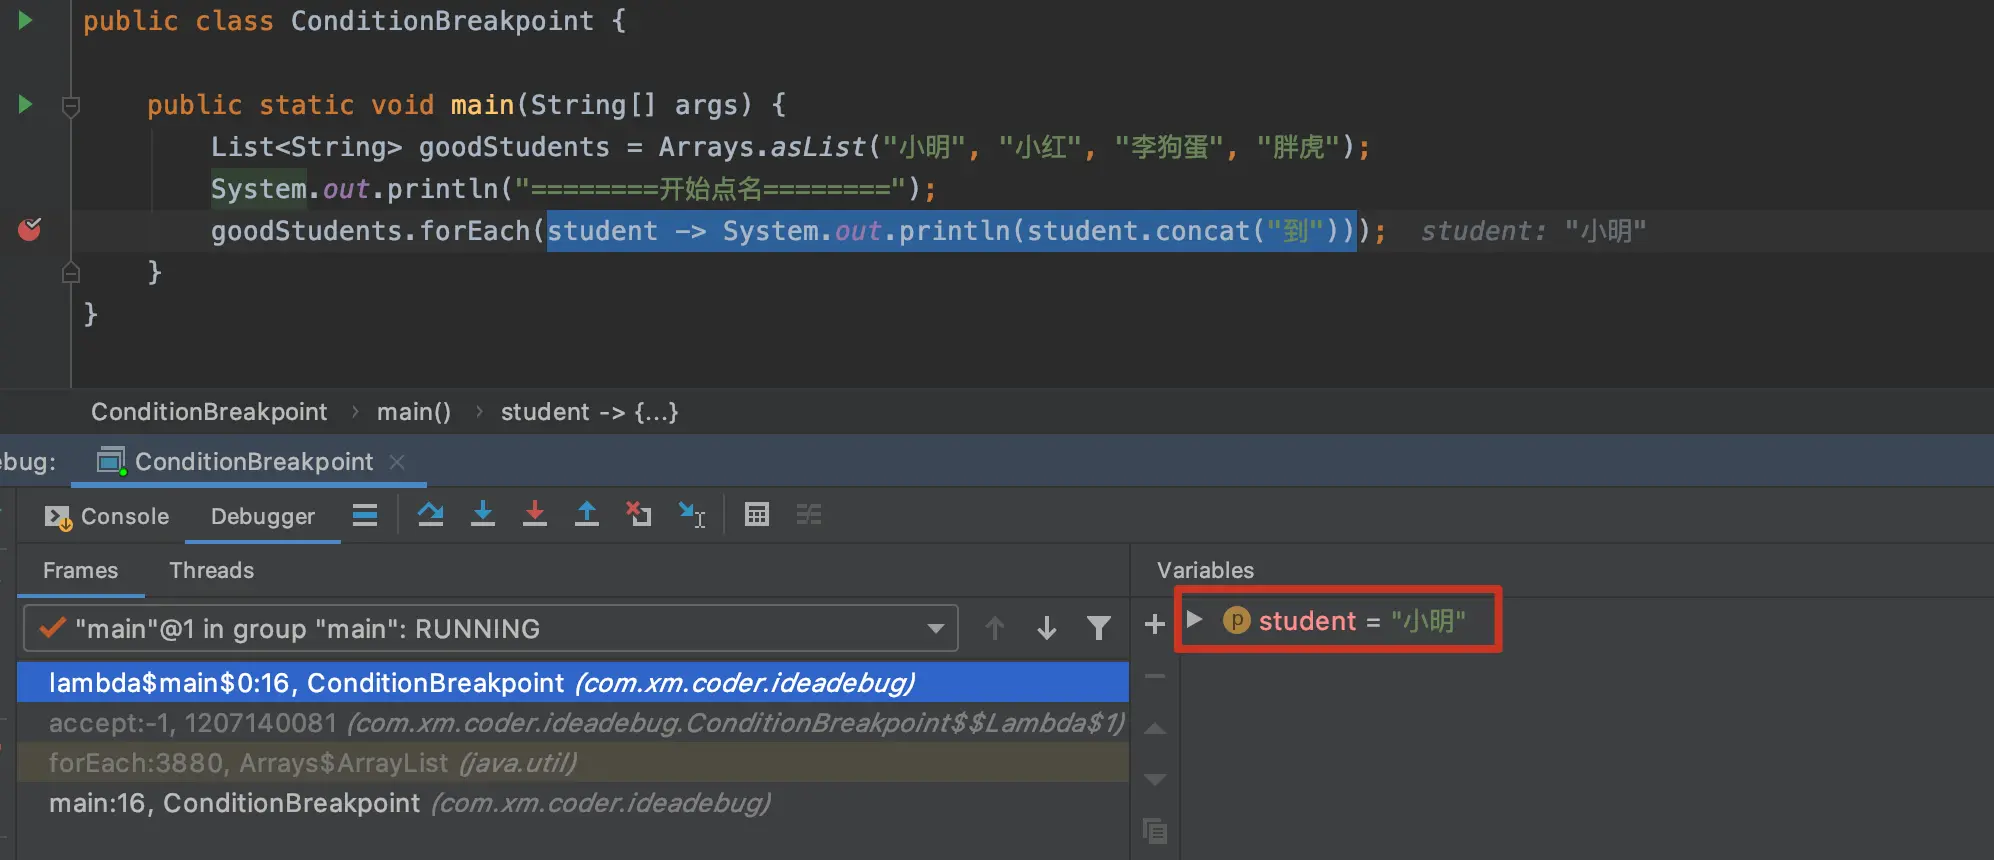Open the thread selector dropdown showing main RUNNING
This screenshot has height=860, width=1994.
(x=490, y=628)
